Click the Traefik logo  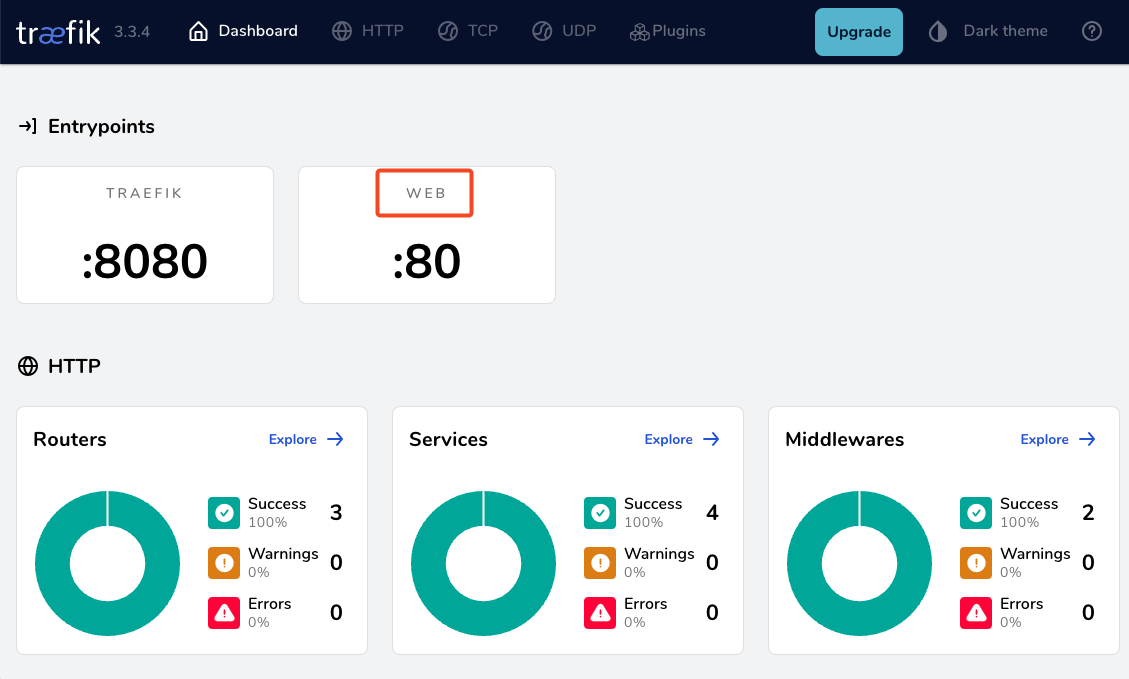click(x=58, y=31)
